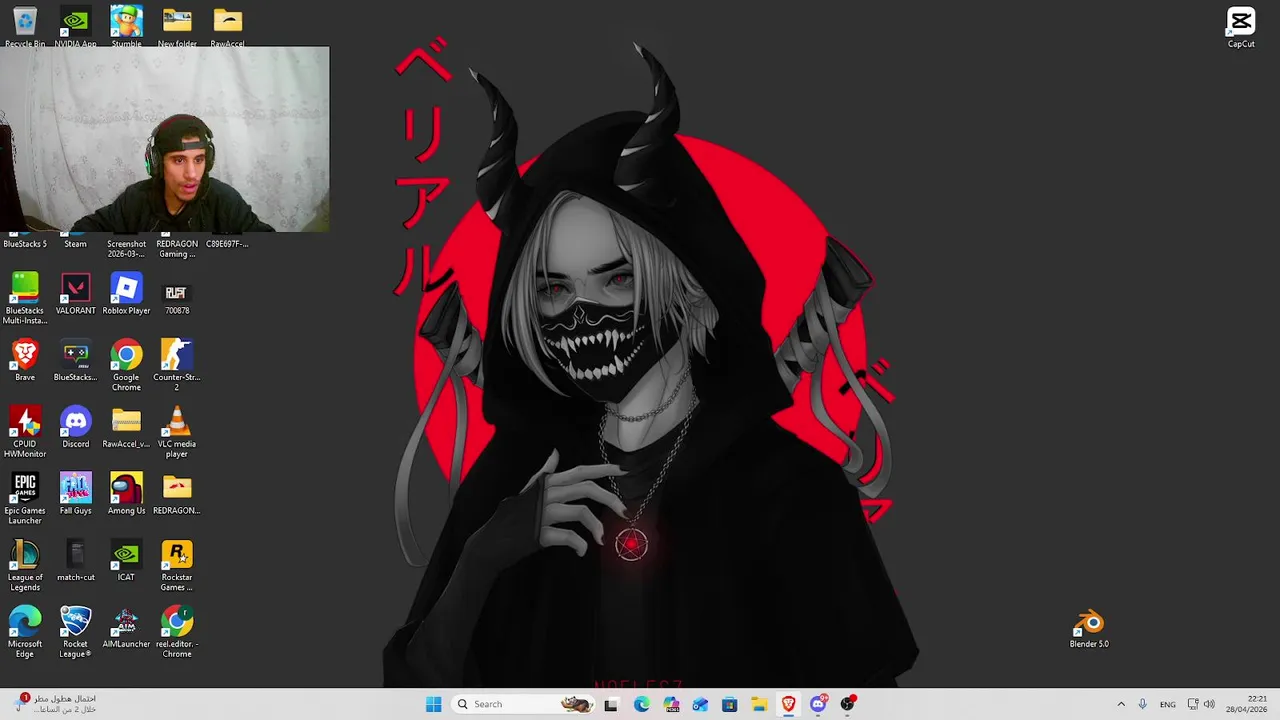Image resolution: width=1280 pixels, height=720 pixels.
Task: Select the Google Chrome shortcut
Action: point(126,365)
